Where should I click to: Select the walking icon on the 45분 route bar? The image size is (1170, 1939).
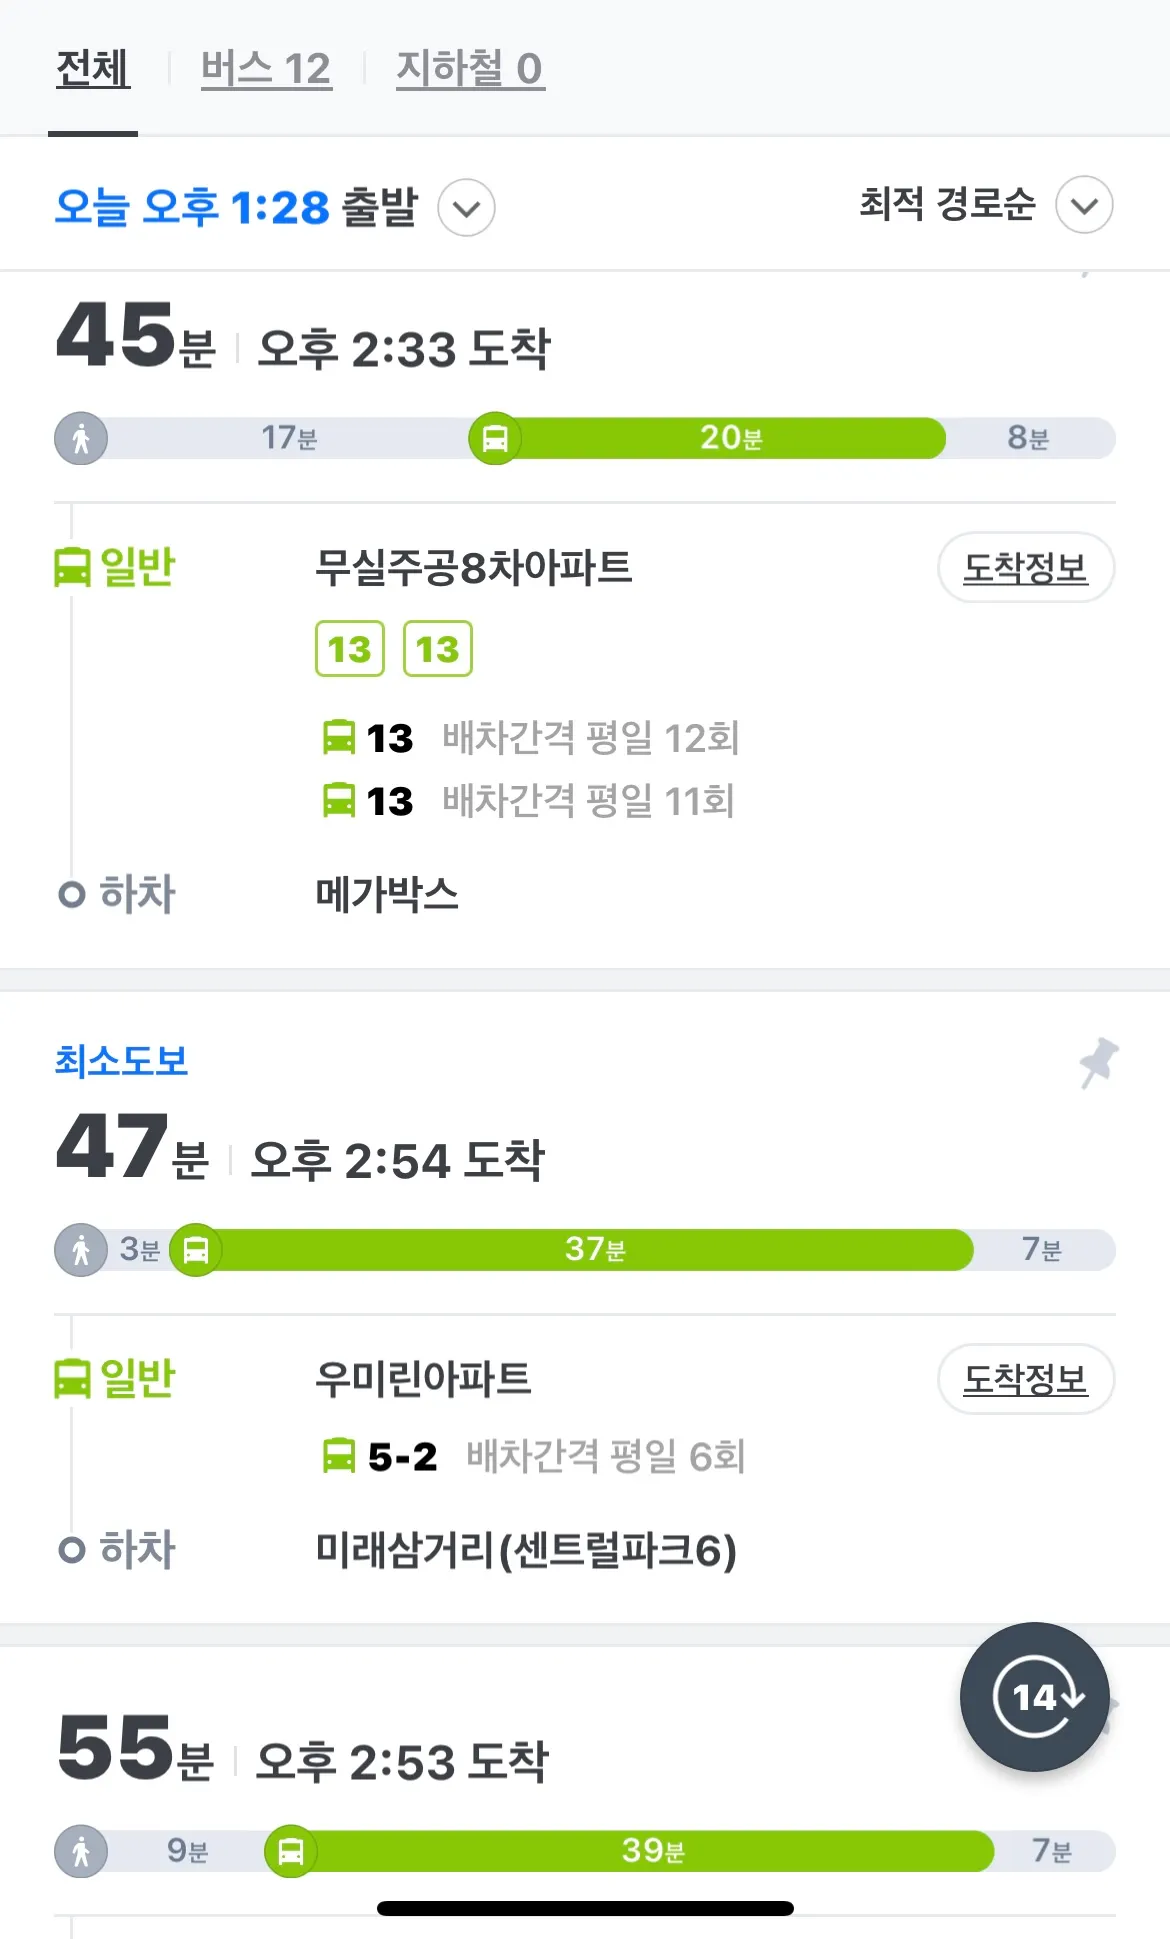pos(81,438)
